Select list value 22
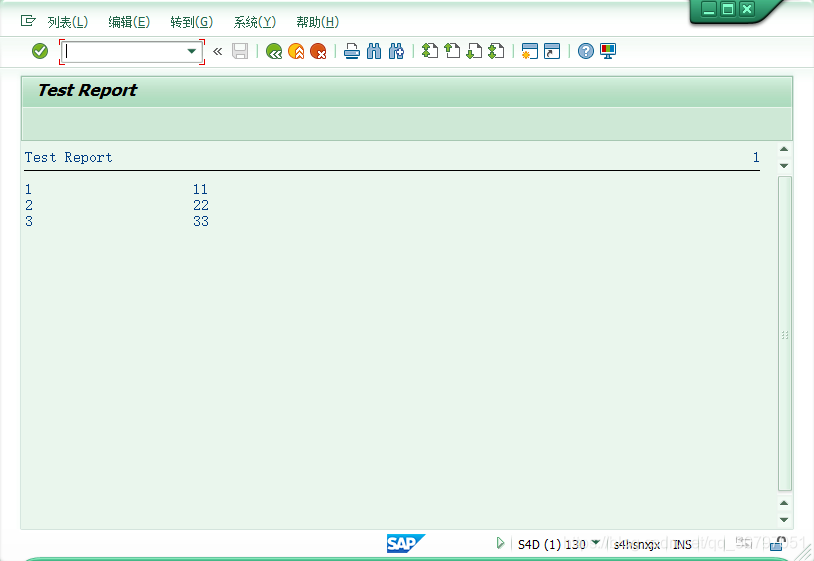This screenshot has width=814, height=561. coord(201,206)
